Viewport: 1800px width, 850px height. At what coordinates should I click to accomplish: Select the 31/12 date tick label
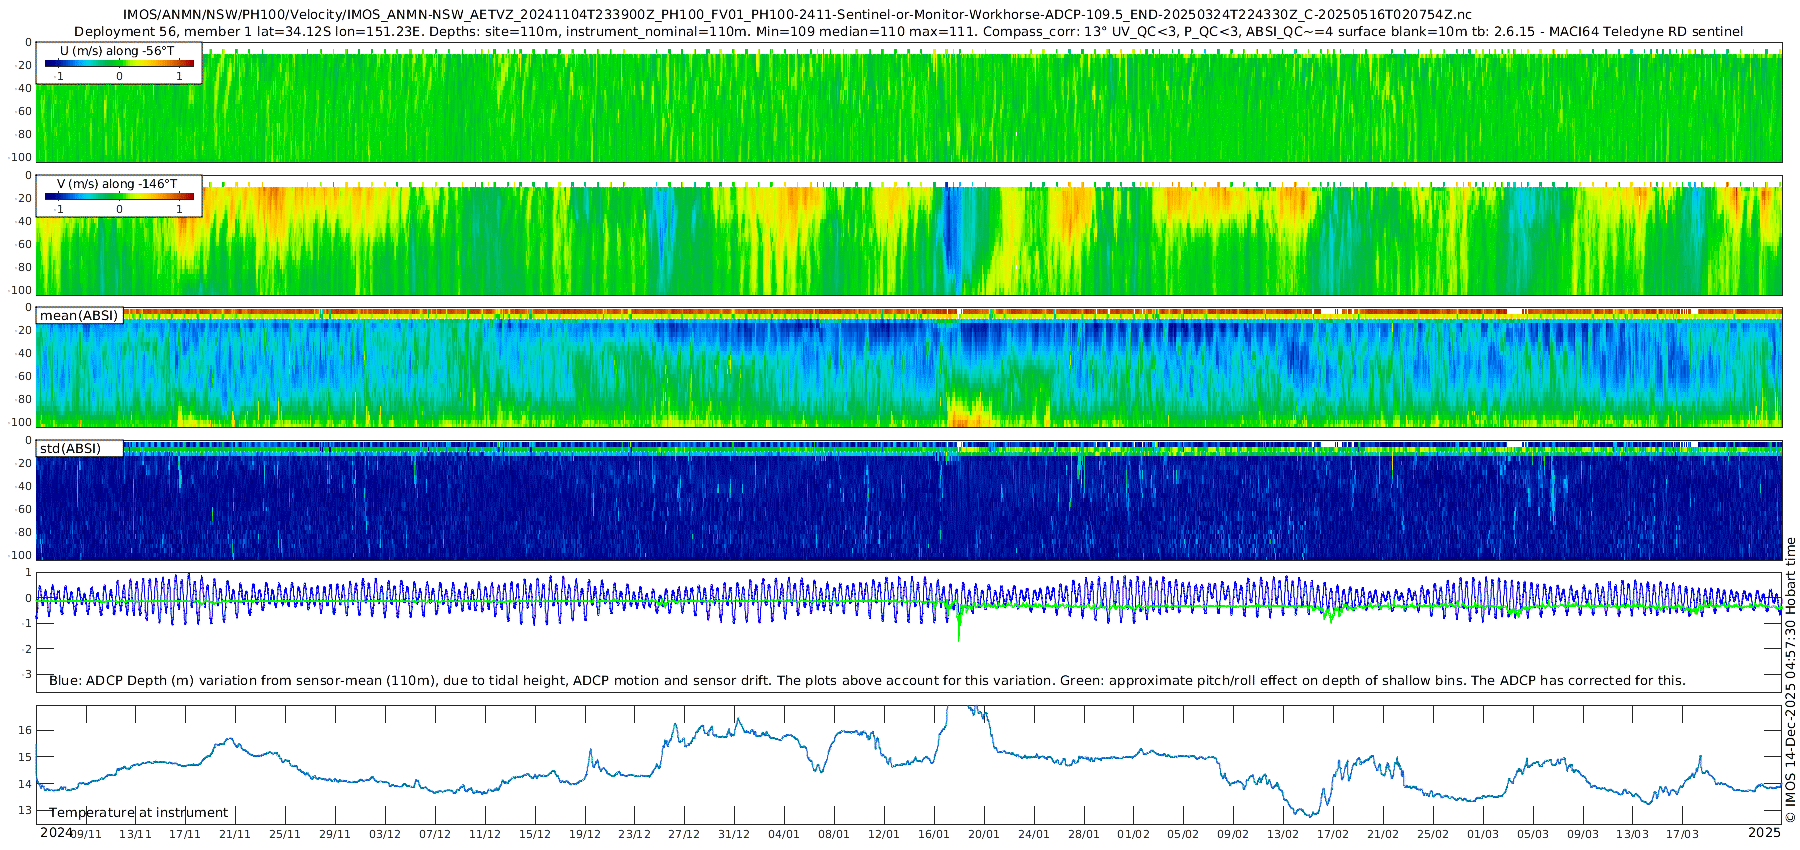[x=733, y=834]
